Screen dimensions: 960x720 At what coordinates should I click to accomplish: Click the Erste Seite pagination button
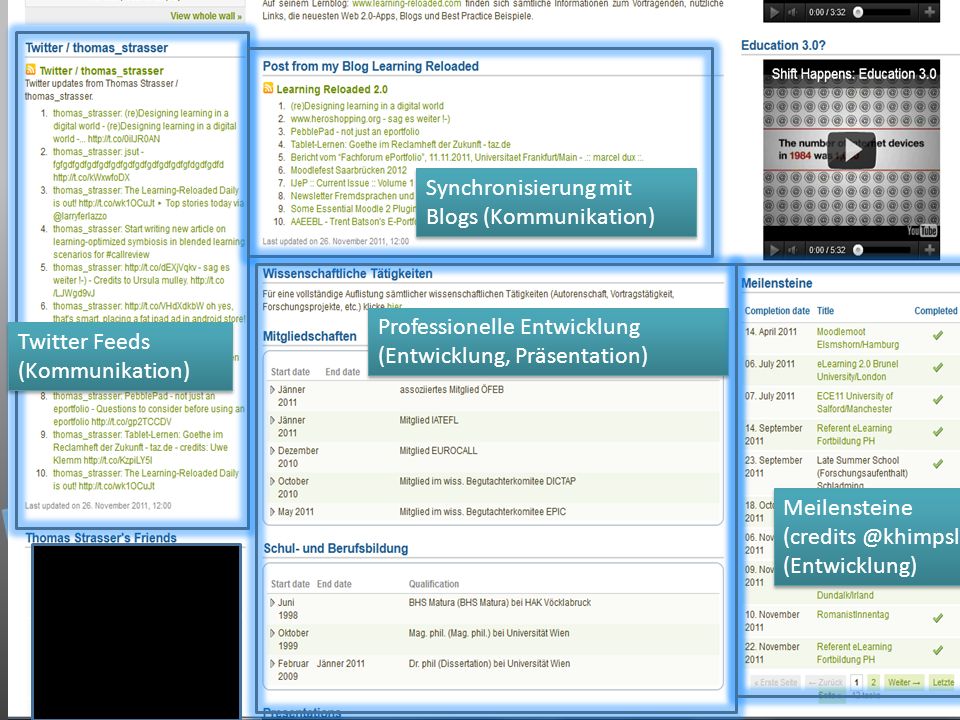pyautogui.click(x=776, y=681)
